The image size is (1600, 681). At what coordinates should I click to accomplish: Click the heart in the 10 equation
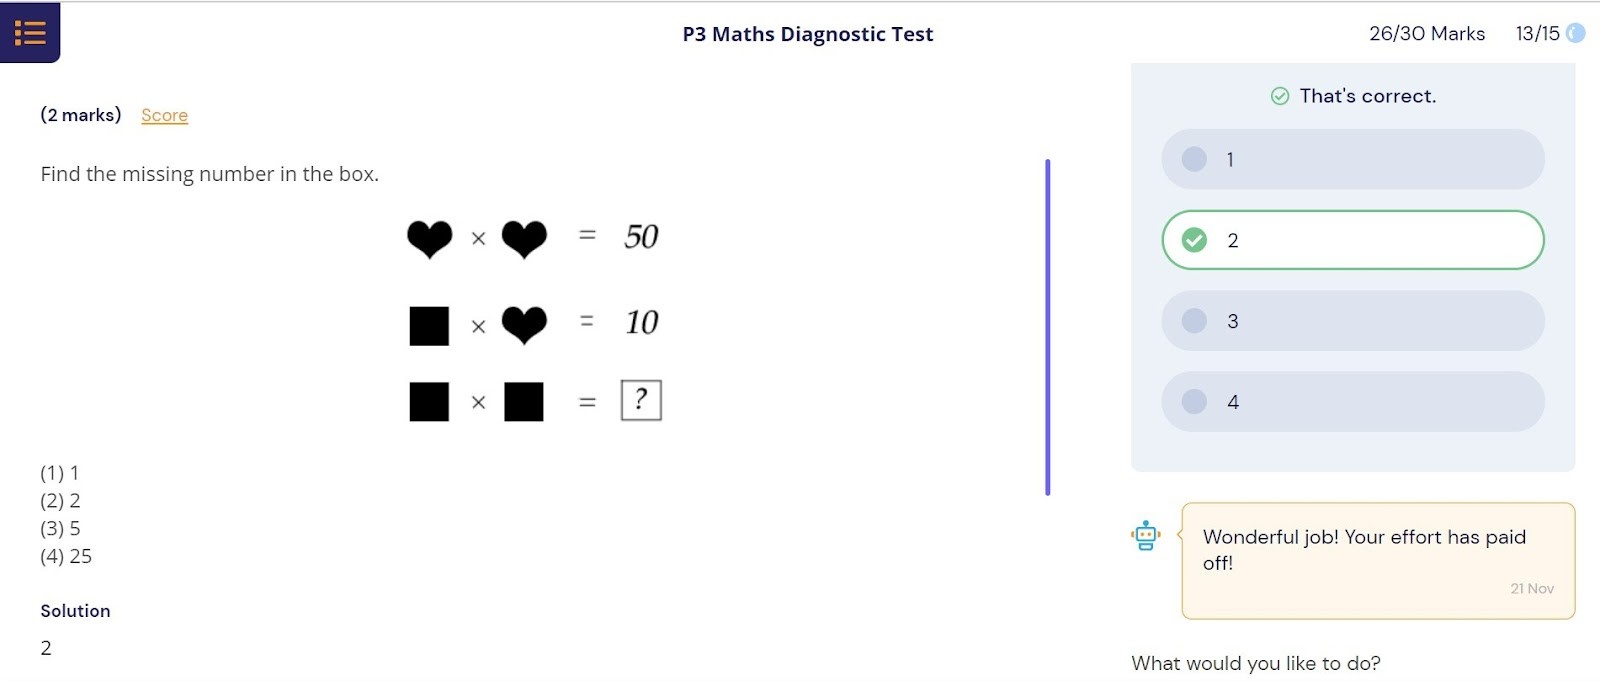(x=524, y=325)
